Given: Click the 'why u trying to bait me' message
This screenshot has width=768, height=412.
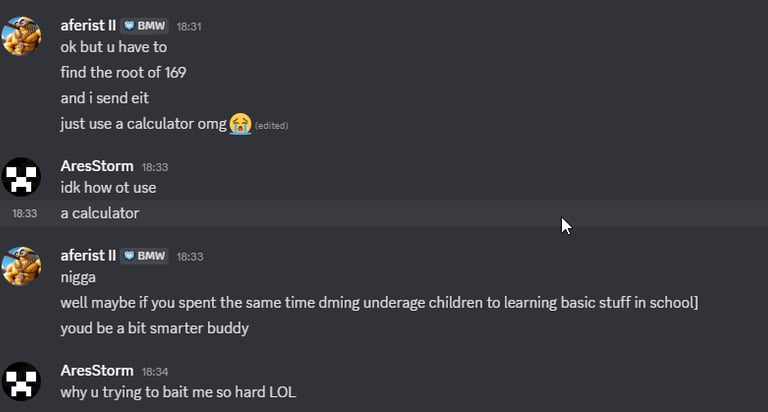Looking at the screenshot, I should pos(178,391).
